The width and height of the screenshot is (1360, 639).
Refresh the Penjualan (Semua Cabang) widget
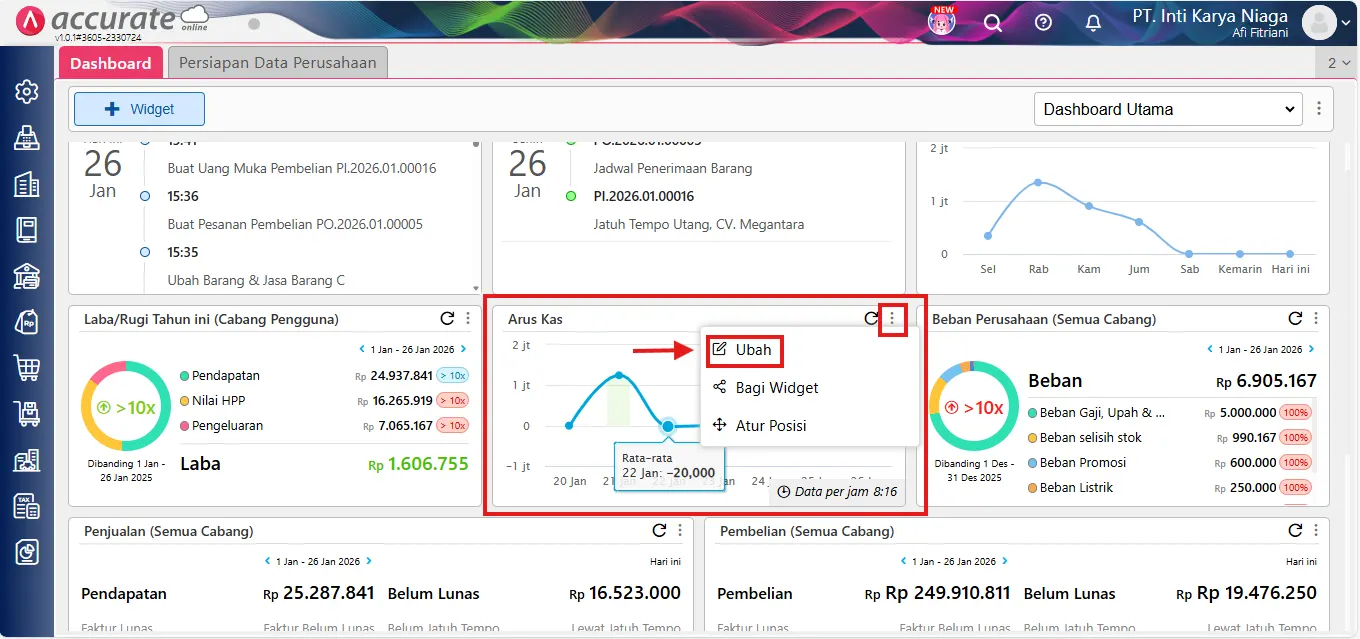(657, 530)
